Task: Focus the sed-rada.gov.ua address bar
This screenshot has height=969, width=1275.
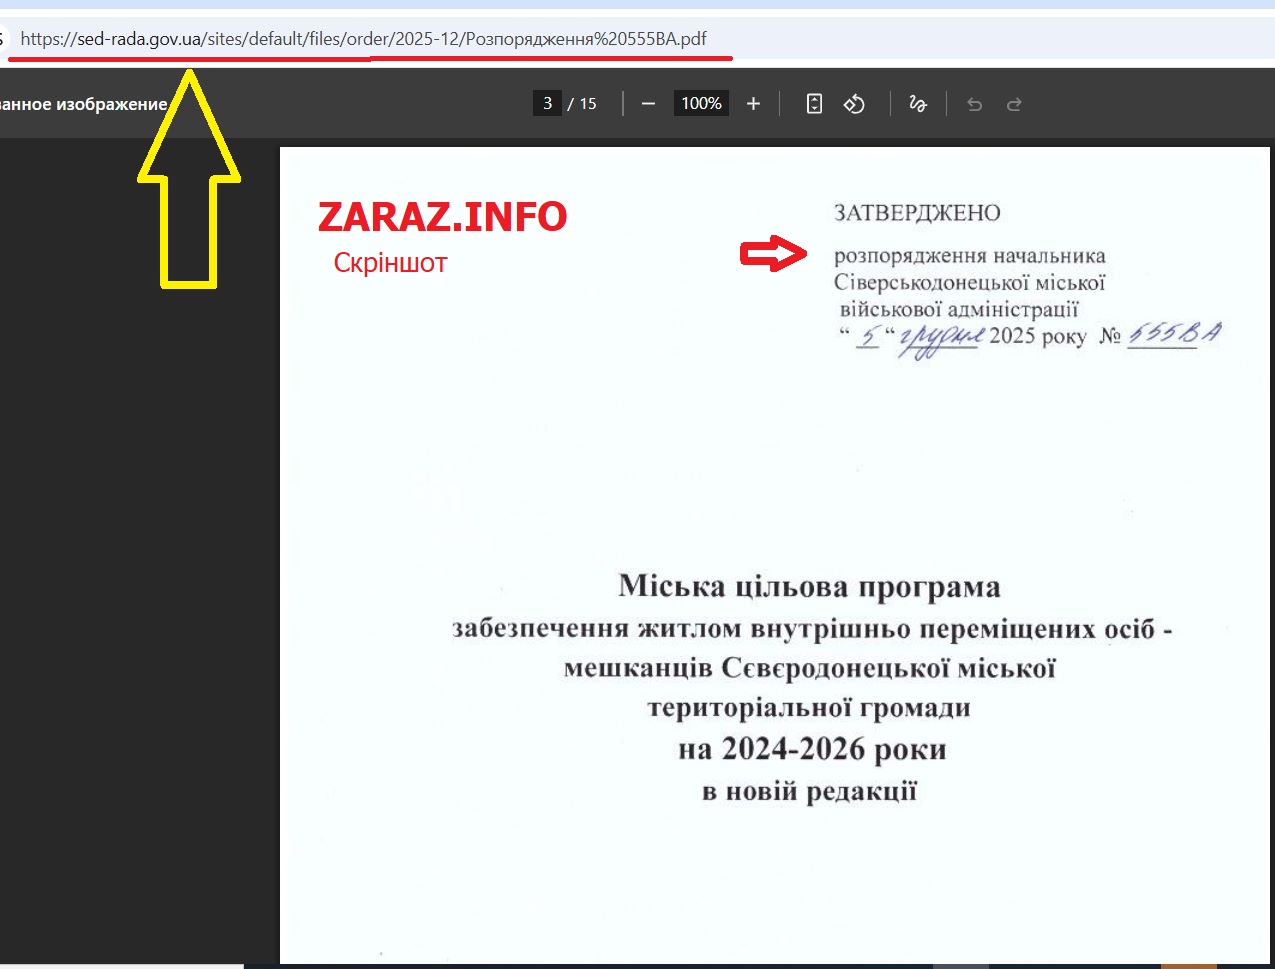Action: click(x=363, y=39)
